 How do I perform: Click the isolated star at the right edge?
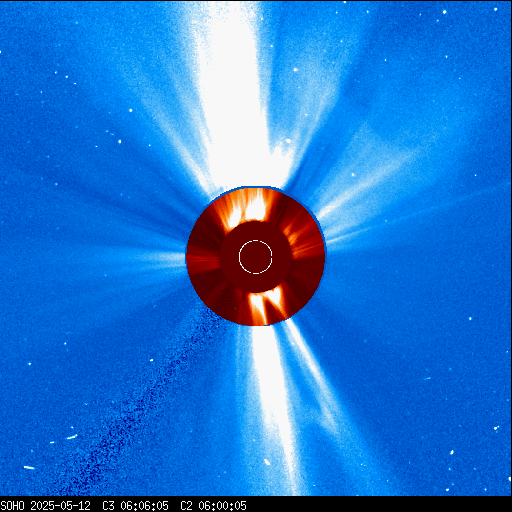coord(470,319)
